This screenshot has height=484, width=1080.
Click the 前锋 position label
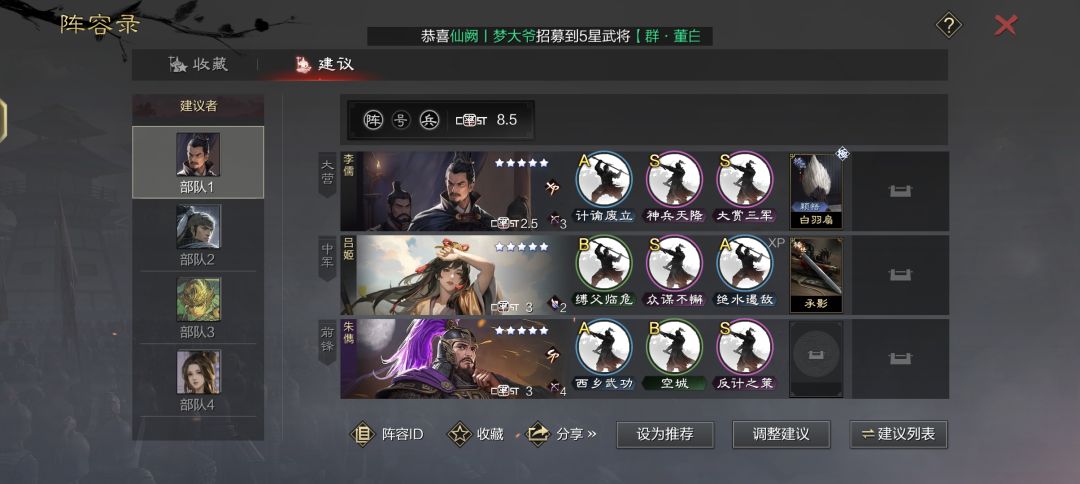[327, 341]
